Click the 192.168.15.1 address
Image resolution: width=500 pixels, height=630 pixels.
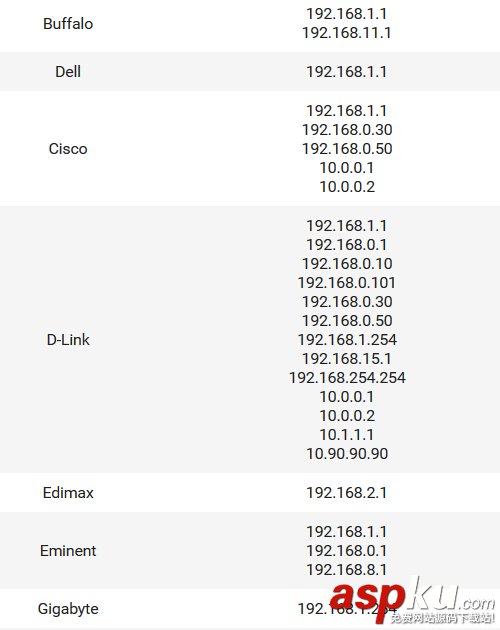click(347, 359)
